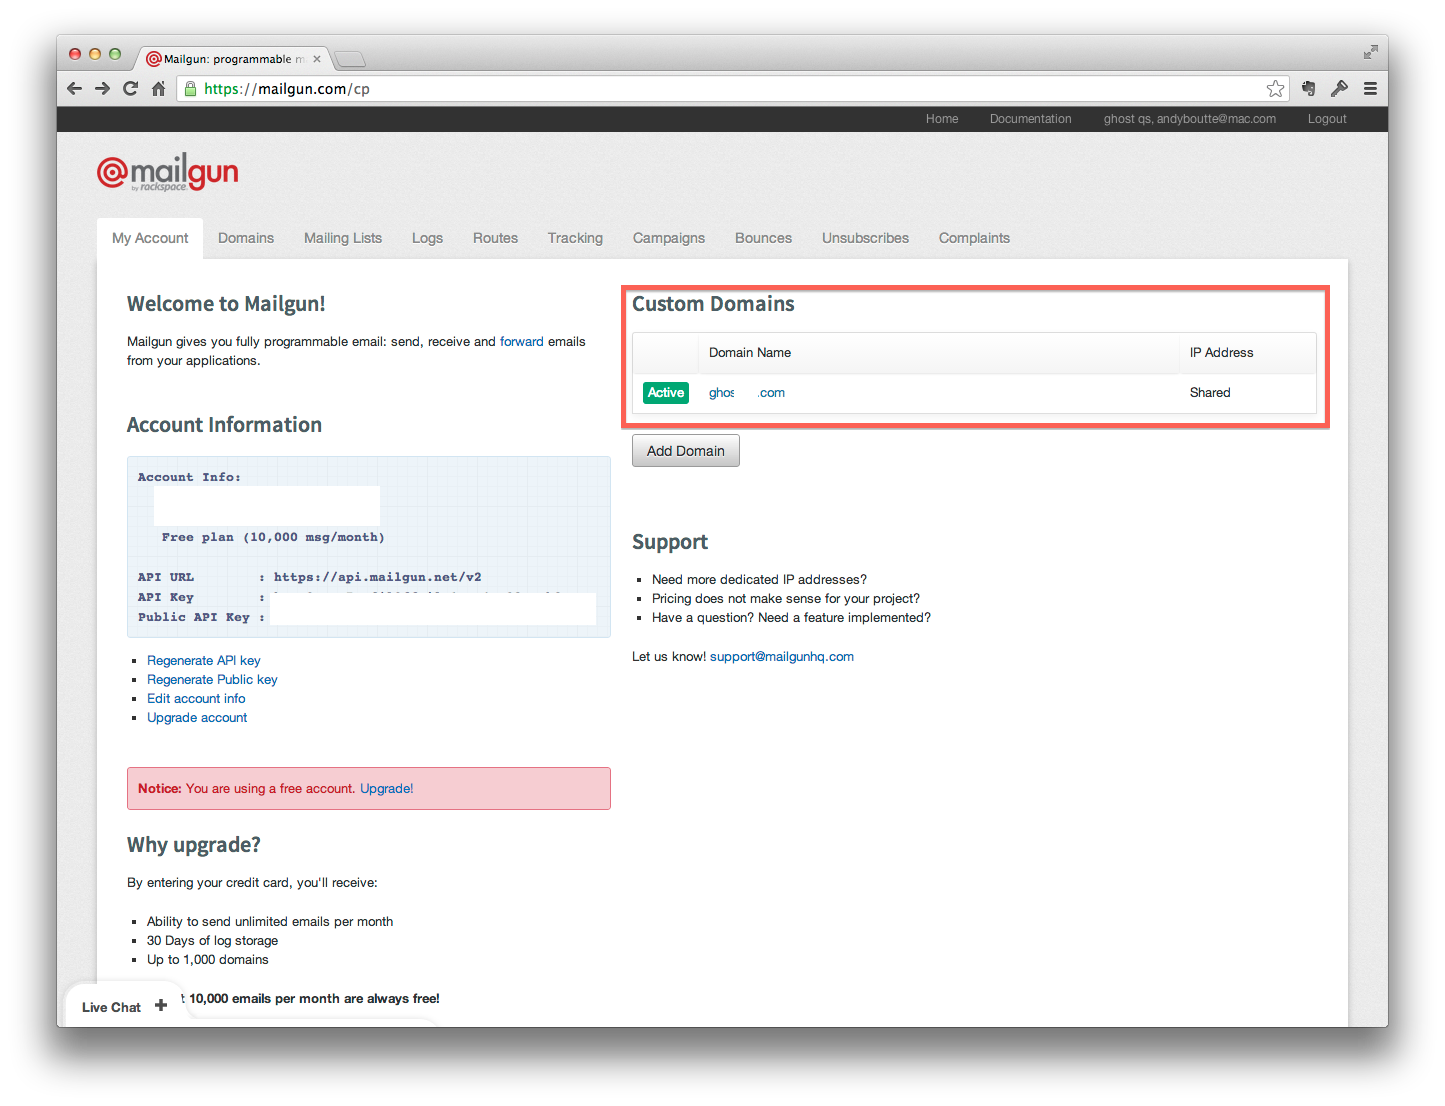
Task: Open the Campaigns tab
Action: pos(669,238)
